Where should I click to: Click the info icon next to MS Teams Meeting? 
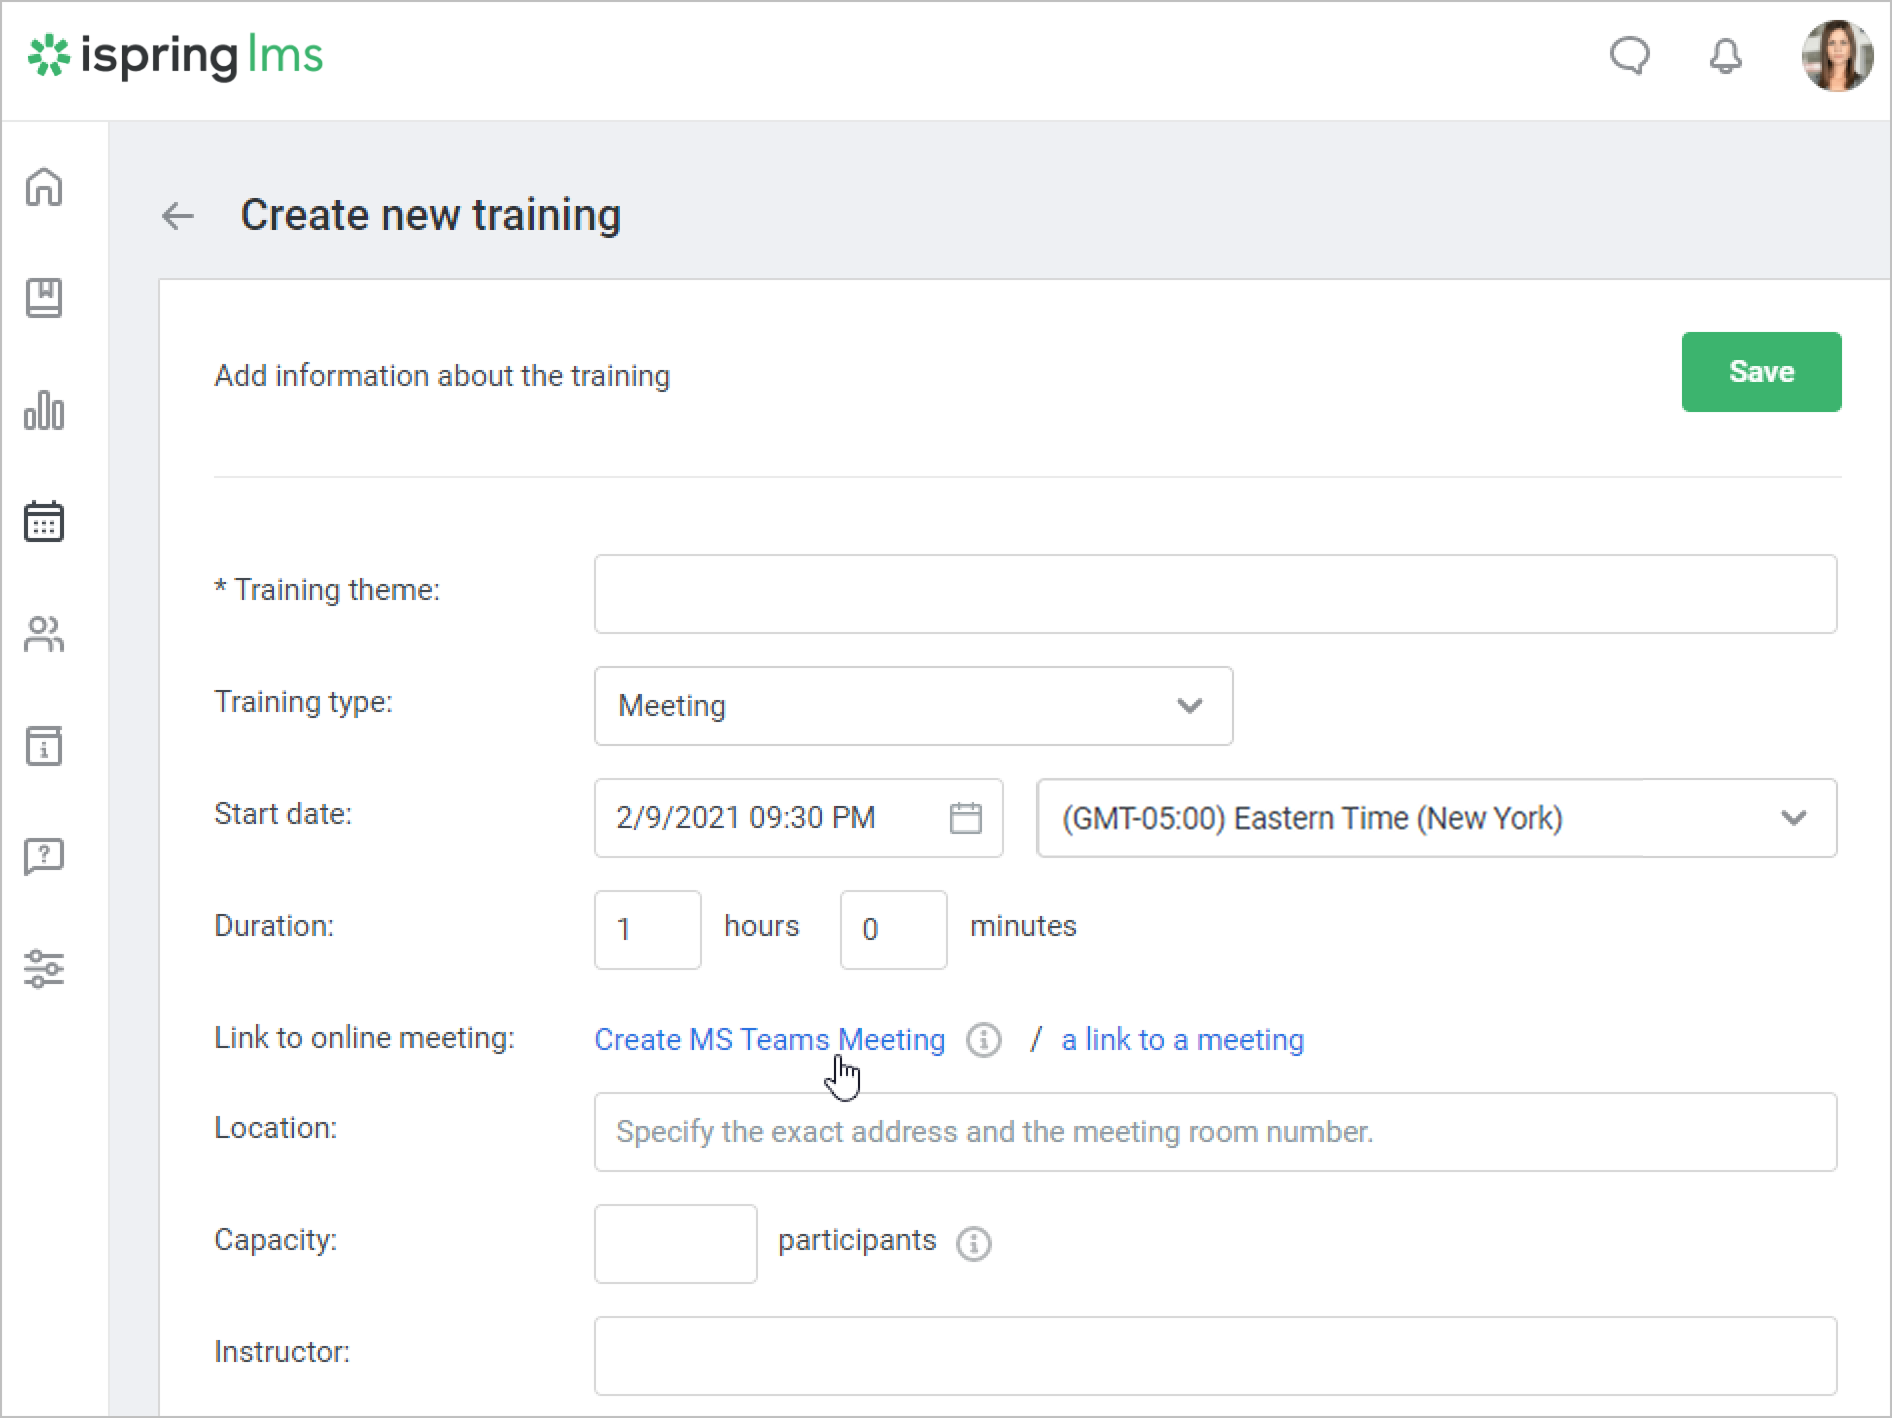click(x=984, y=1040)
